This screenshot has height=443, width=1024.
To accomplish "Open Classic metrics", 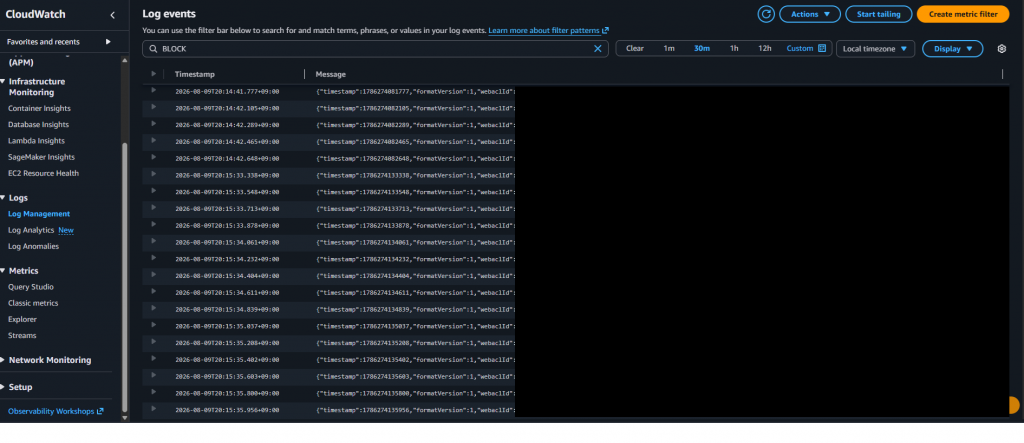I will point(33,303).
